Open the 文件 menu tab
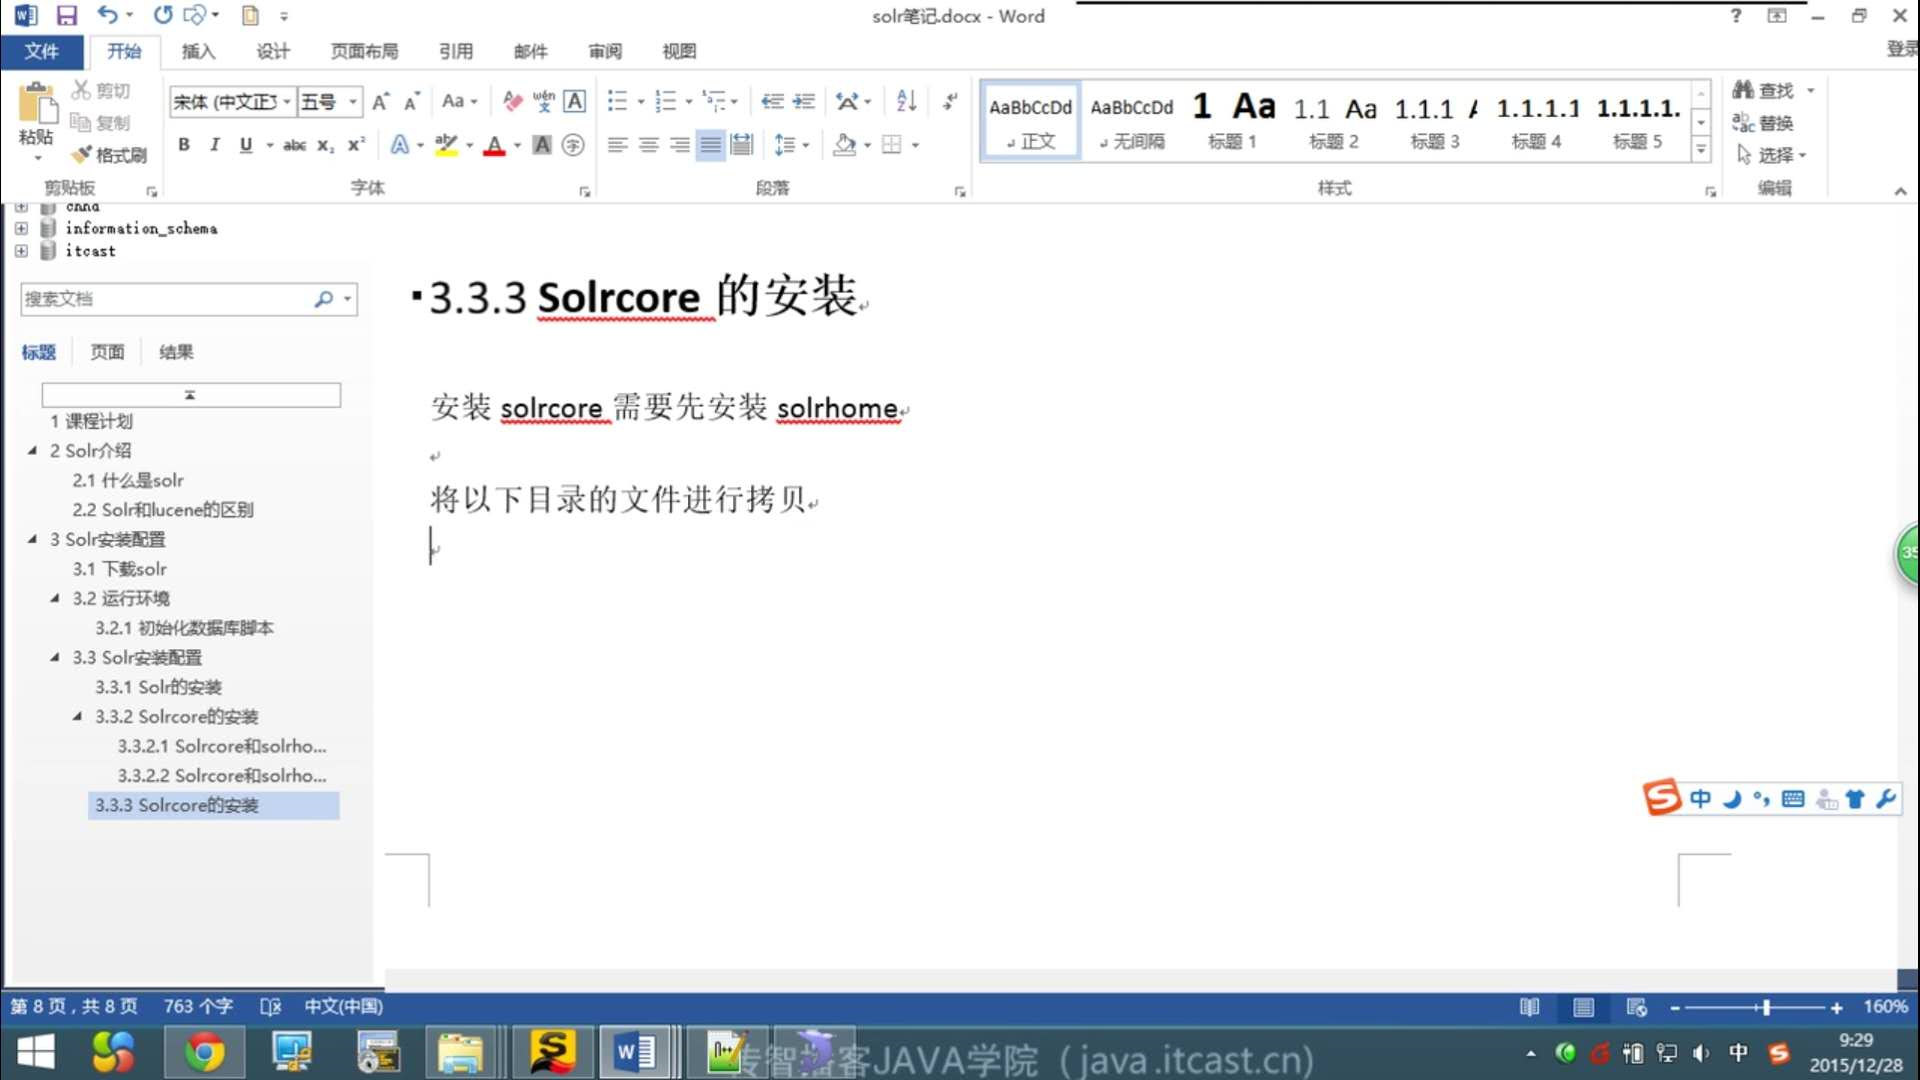This screenshot has width=1920, height=1080. 41,51
